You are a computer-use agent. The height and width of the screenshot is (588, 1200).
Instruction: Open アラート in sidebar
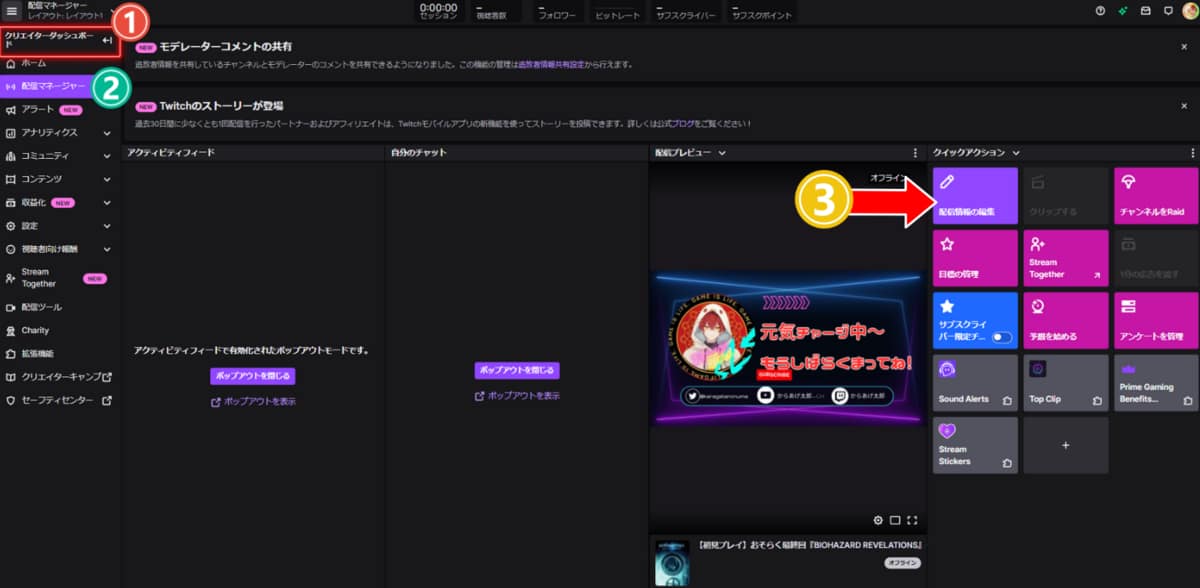click(x=60, y=109)
